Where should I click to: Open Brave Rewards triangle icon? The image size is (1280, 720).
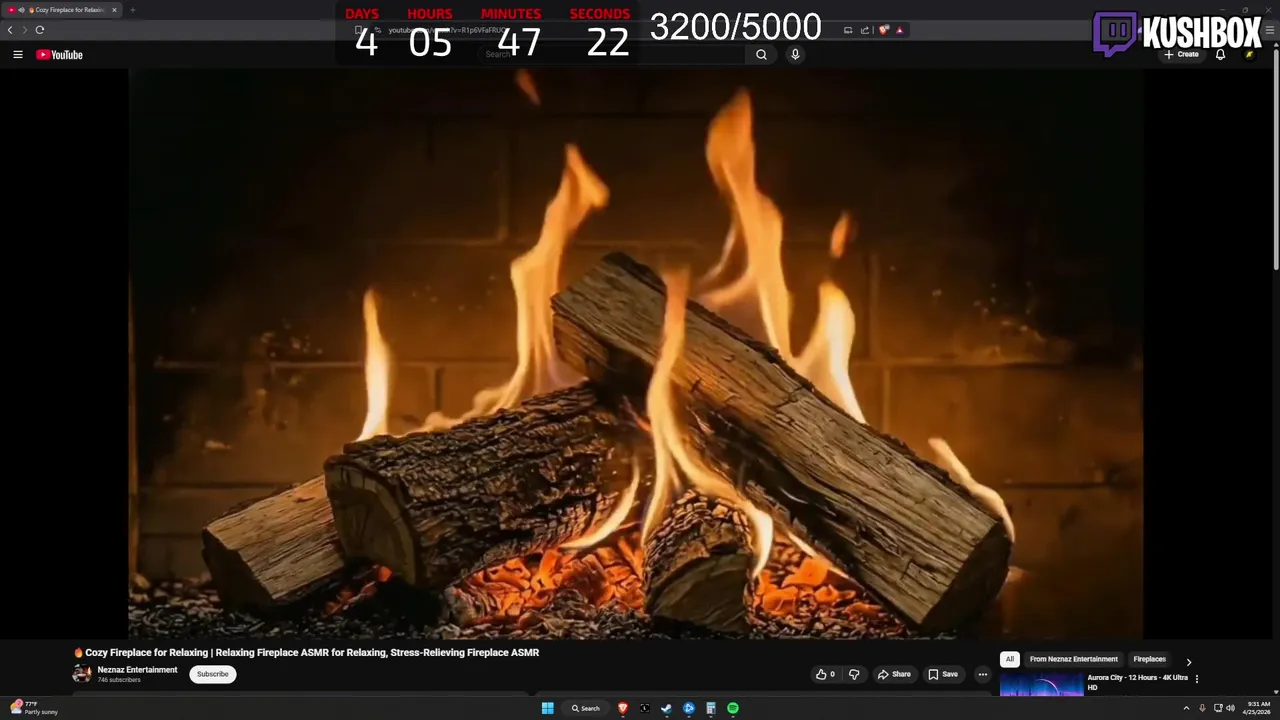tap(899, 30)
